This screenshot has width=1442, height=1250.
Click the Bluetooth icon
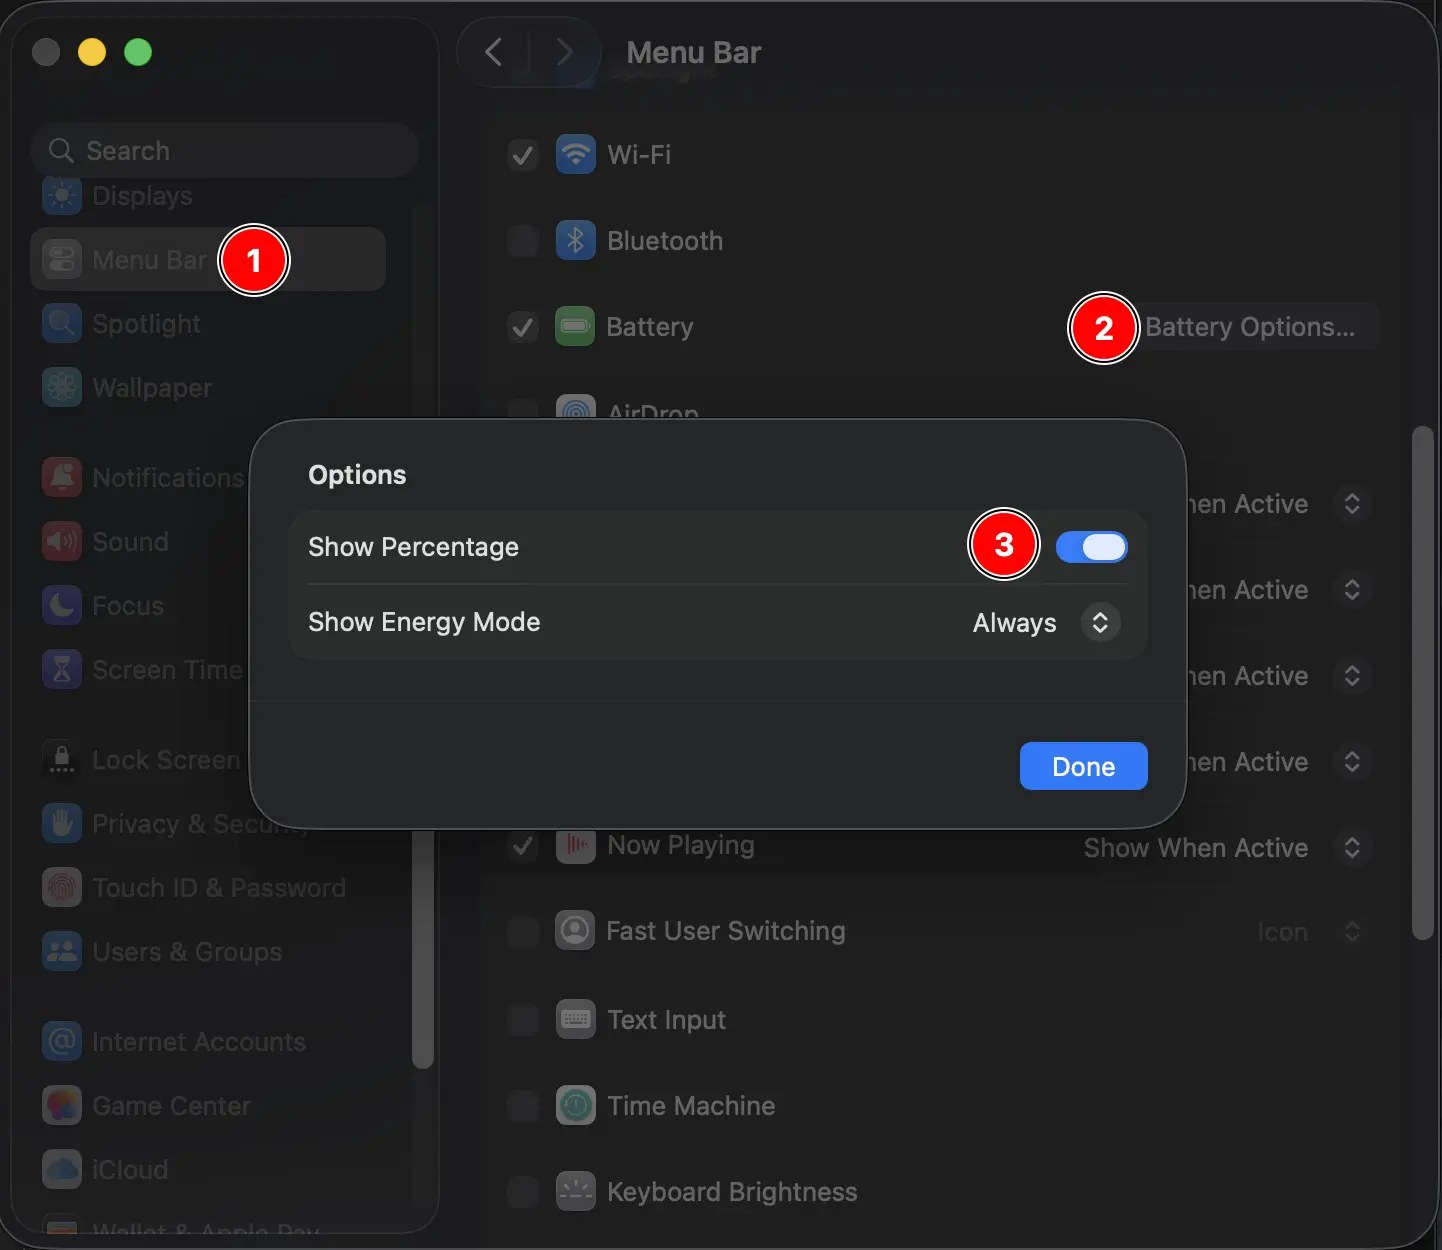click(575, 241)
